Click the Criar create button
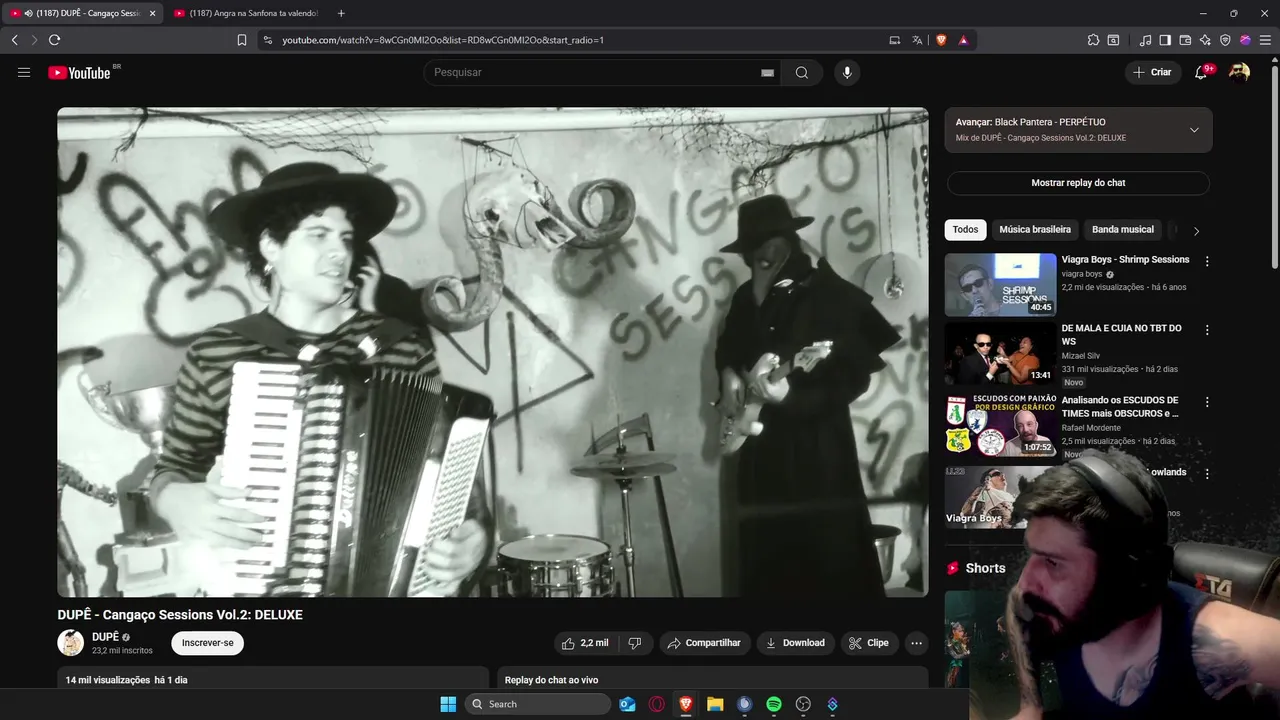 (x=1152, y=72)
